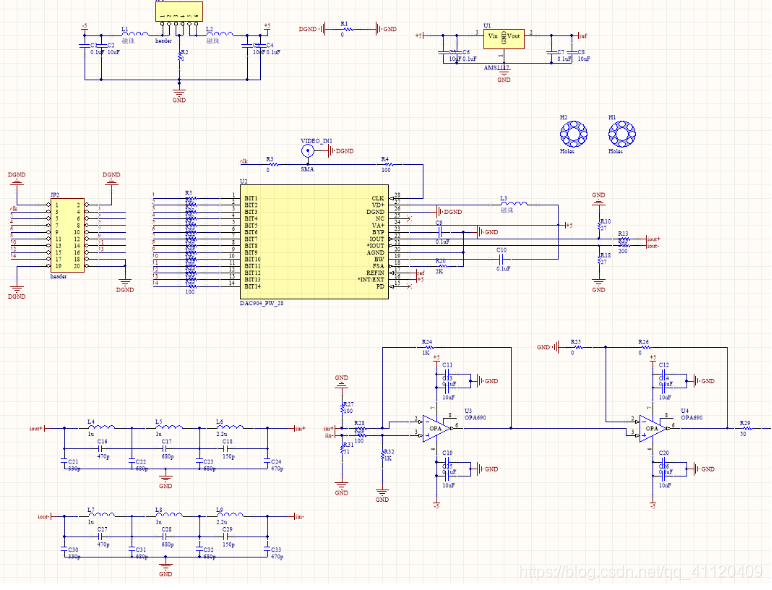Select capacitor C18 valued 150p

[227, 449]
